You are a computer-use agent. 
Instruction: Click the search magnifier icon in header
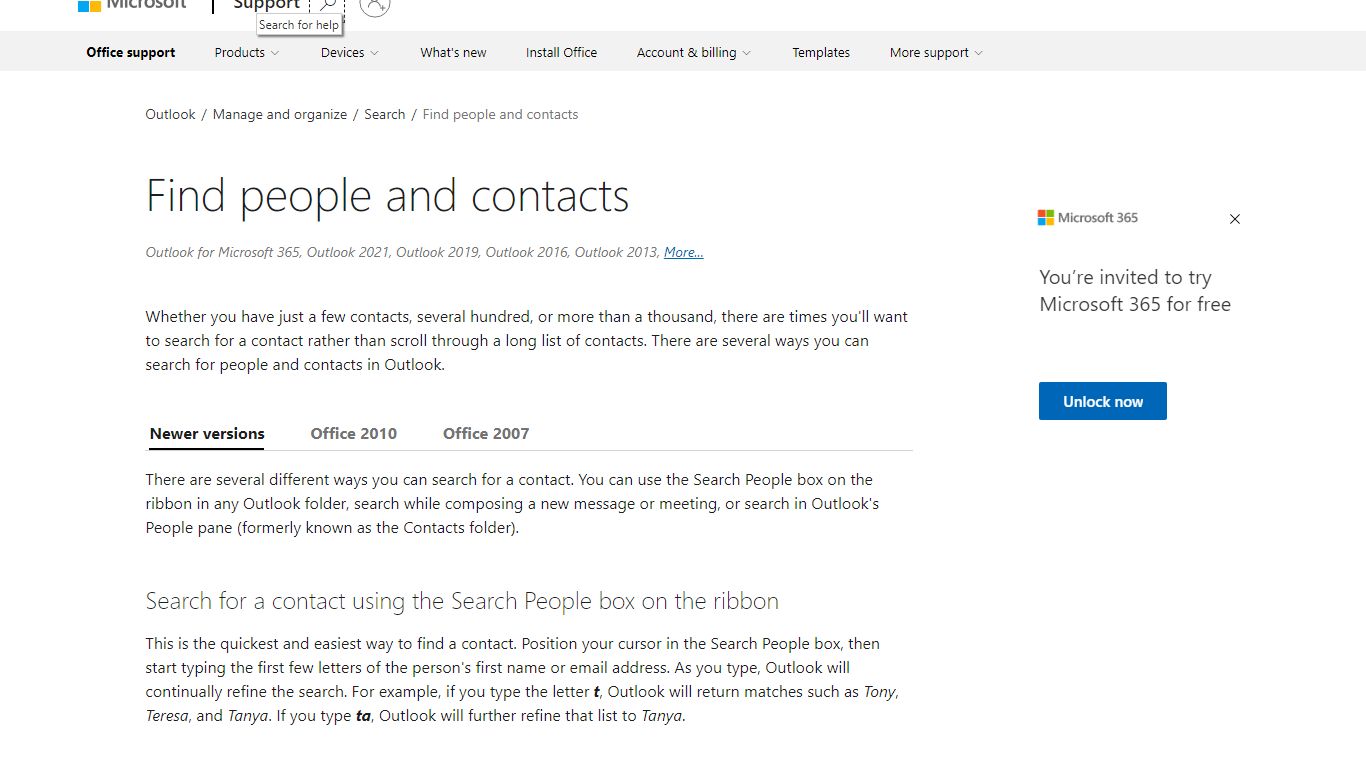pyautogui.click(x=328, y=5)
